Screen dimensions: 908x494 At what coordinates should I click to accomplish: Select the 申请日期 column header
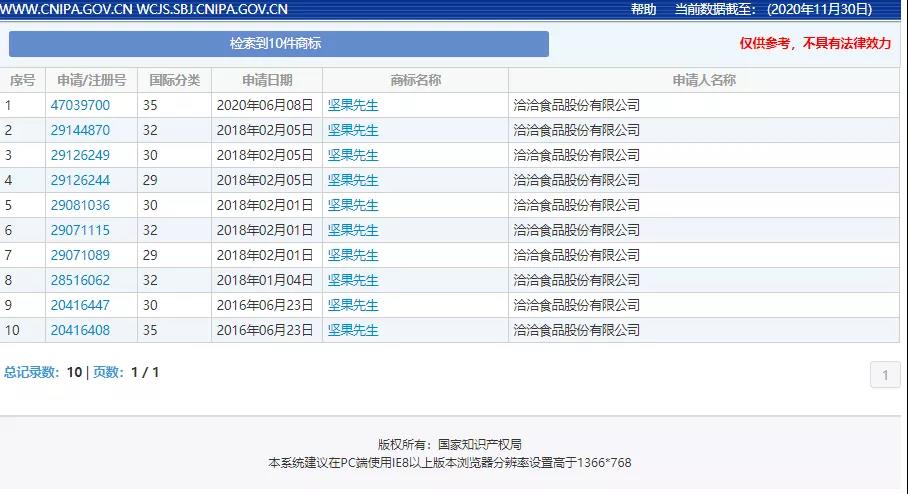pos(267,80)
